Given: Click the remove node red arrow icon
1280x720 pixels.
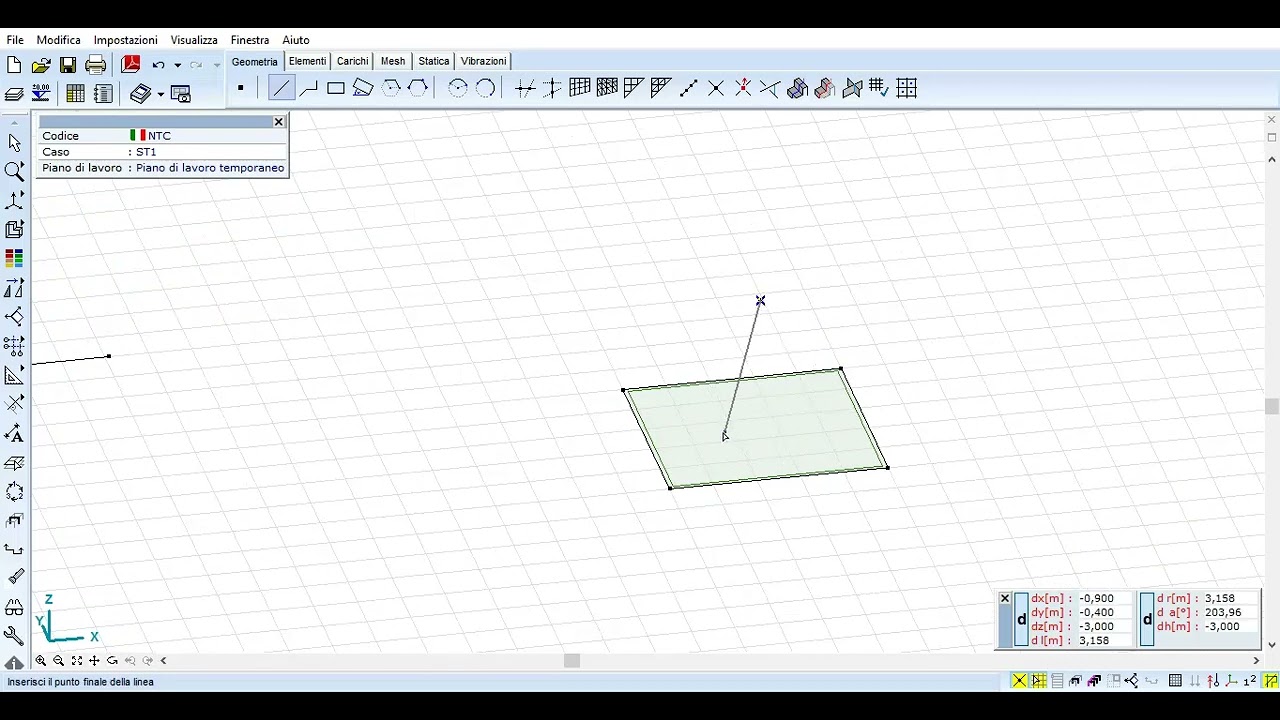Looking at the screenshot, I should pos(743,89).
